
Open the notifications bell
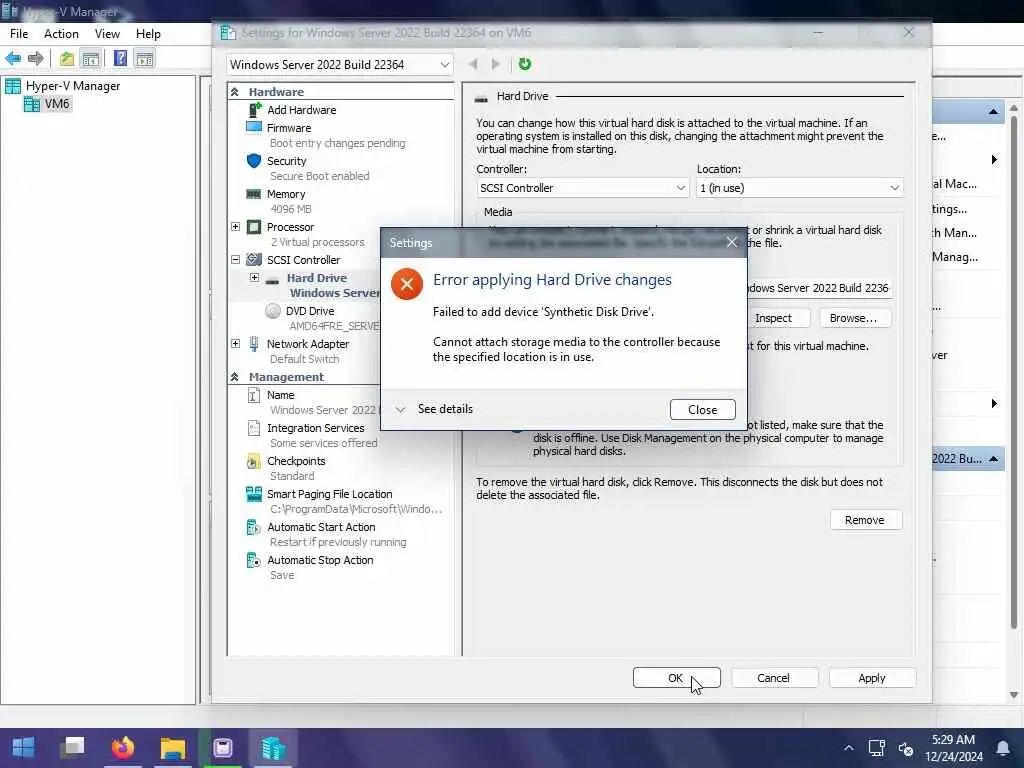click(x=1002, y=748)
